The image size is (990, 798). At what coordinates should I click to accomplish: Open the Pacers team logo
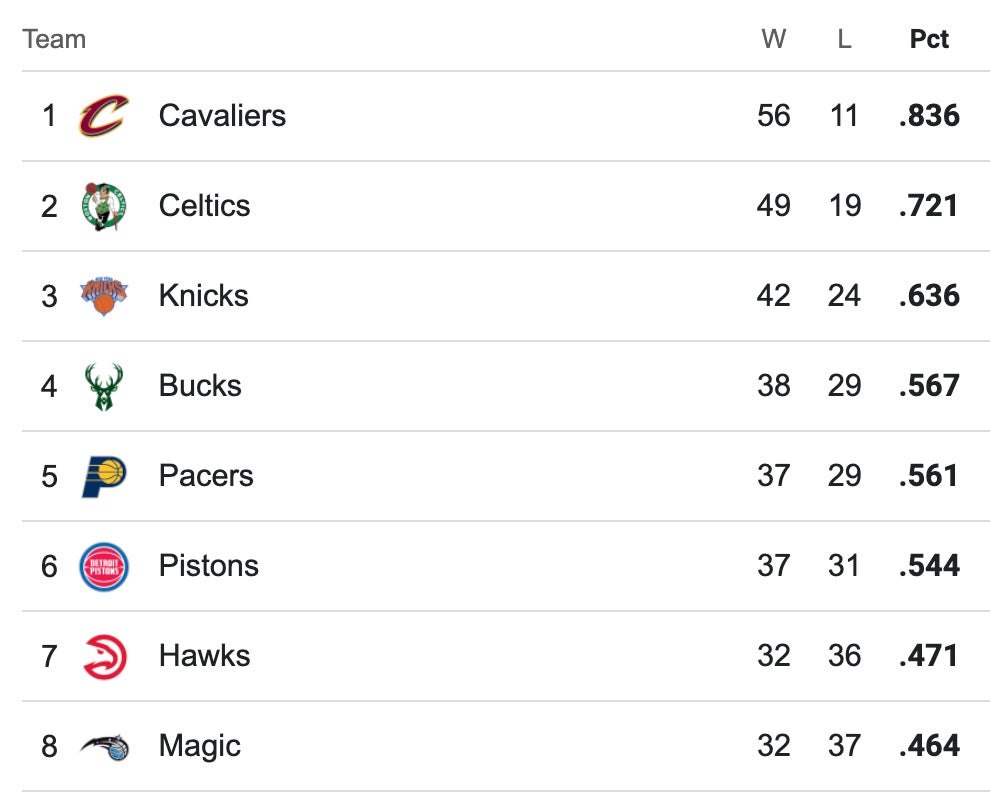click(104, 476)
